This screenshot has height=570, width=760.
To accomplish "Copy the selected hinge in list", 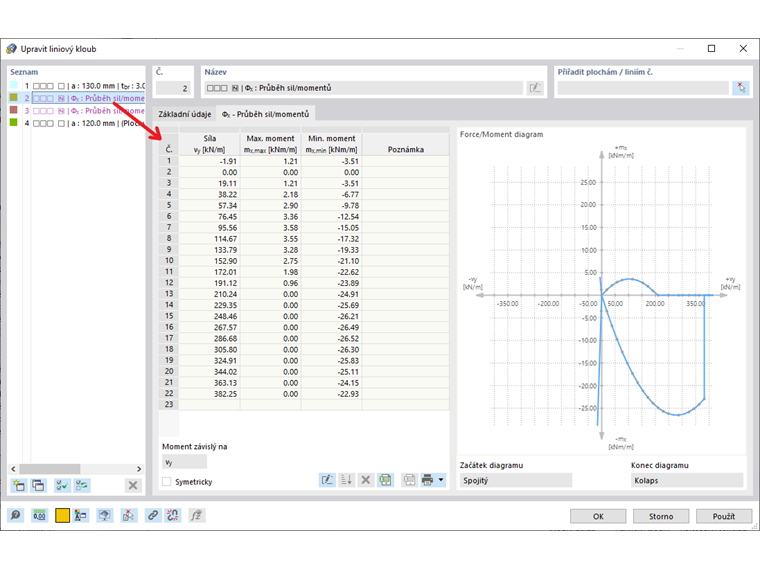I will click(x=38, y=485).
